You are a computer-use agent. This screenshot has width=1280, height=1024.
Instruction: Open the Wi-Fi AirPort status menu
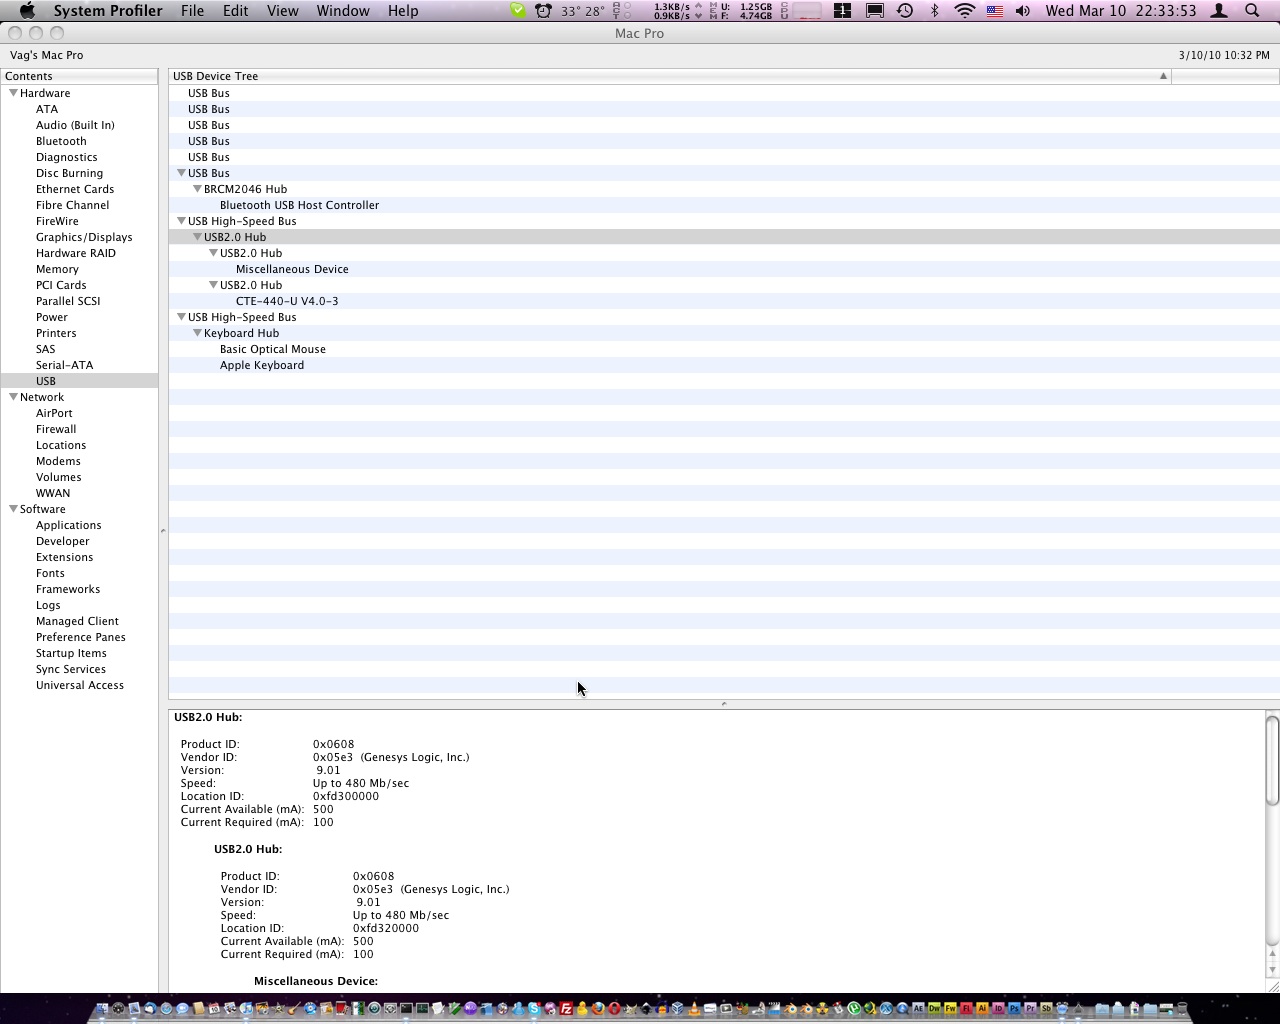[965, 11]
